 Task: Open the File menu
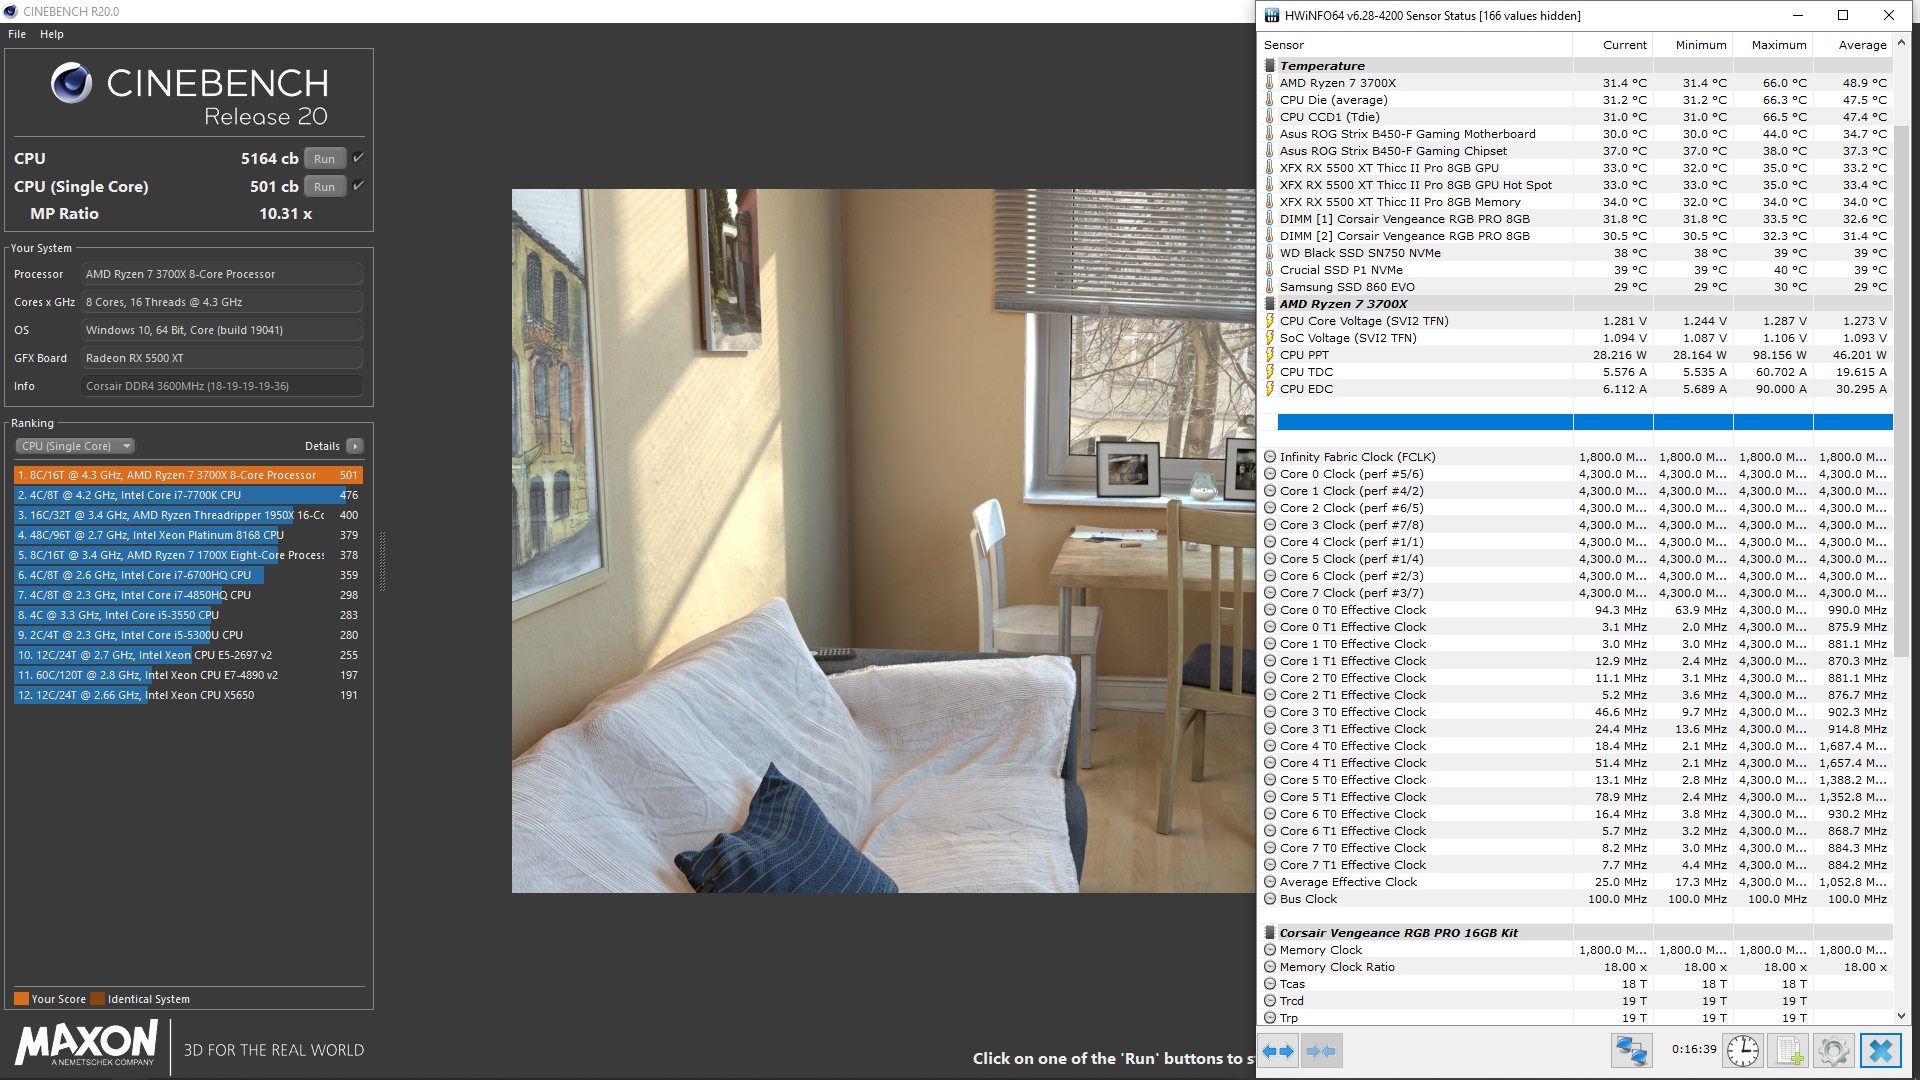(x=17, y=34)
